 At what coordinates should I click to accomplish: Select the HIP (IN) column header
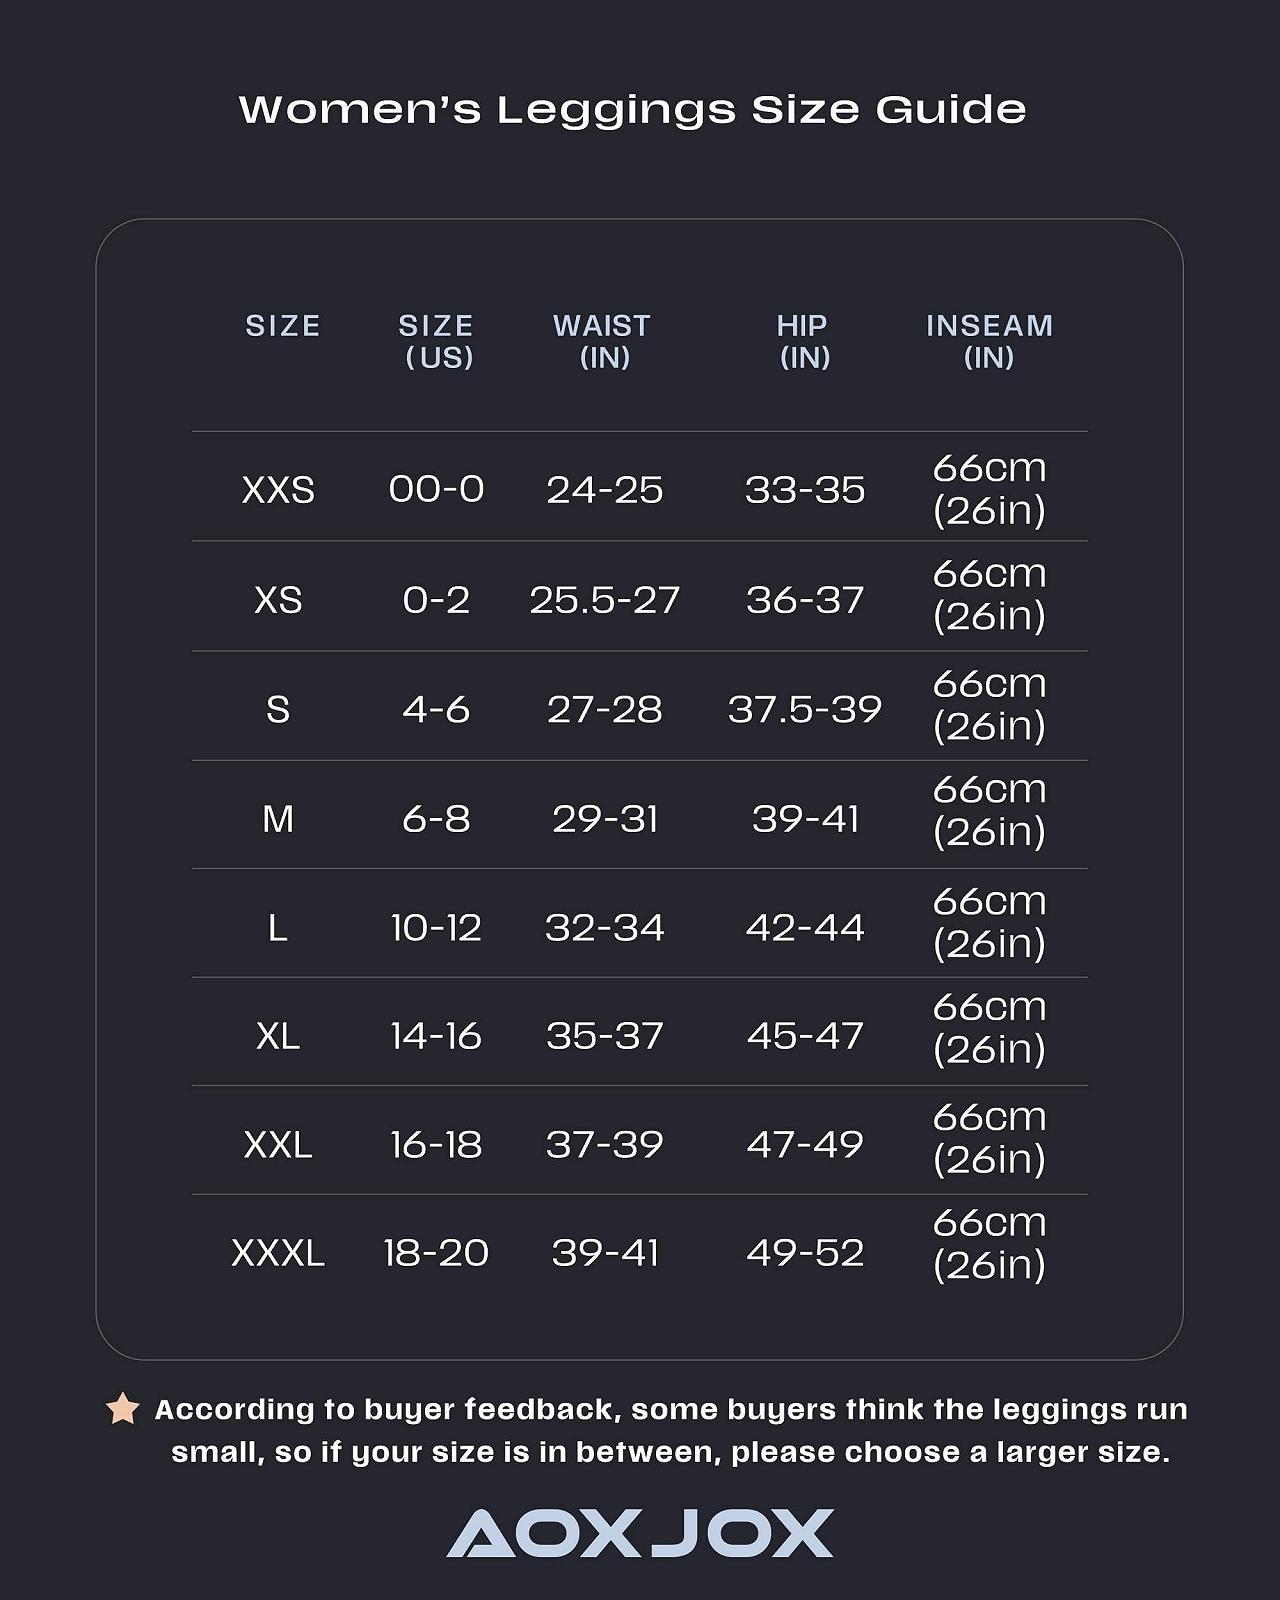click(x=803, y=341)
